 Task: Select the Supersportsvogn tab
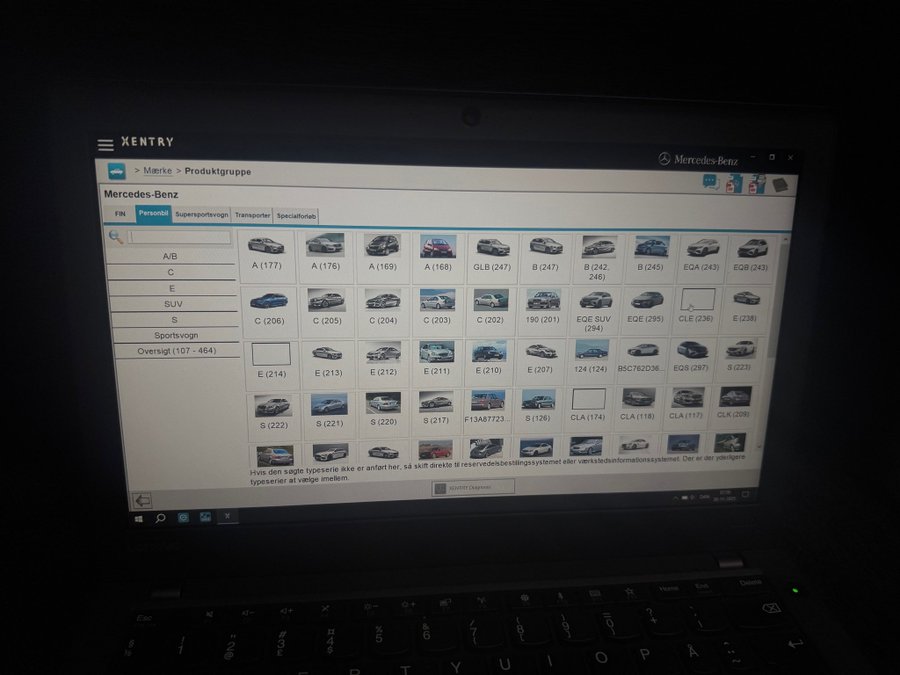(x=201, y=214)
